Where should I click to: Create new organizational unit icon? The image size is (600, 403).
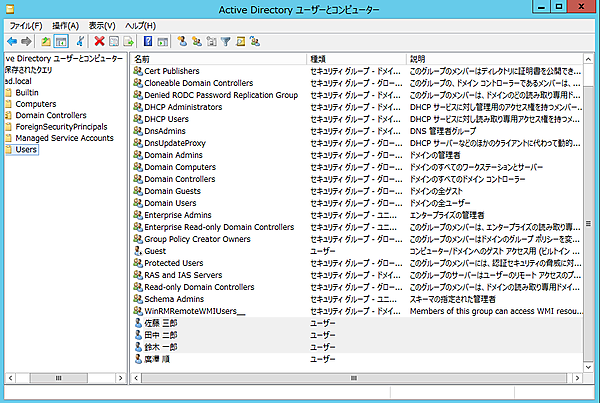(x=211, y=41)
